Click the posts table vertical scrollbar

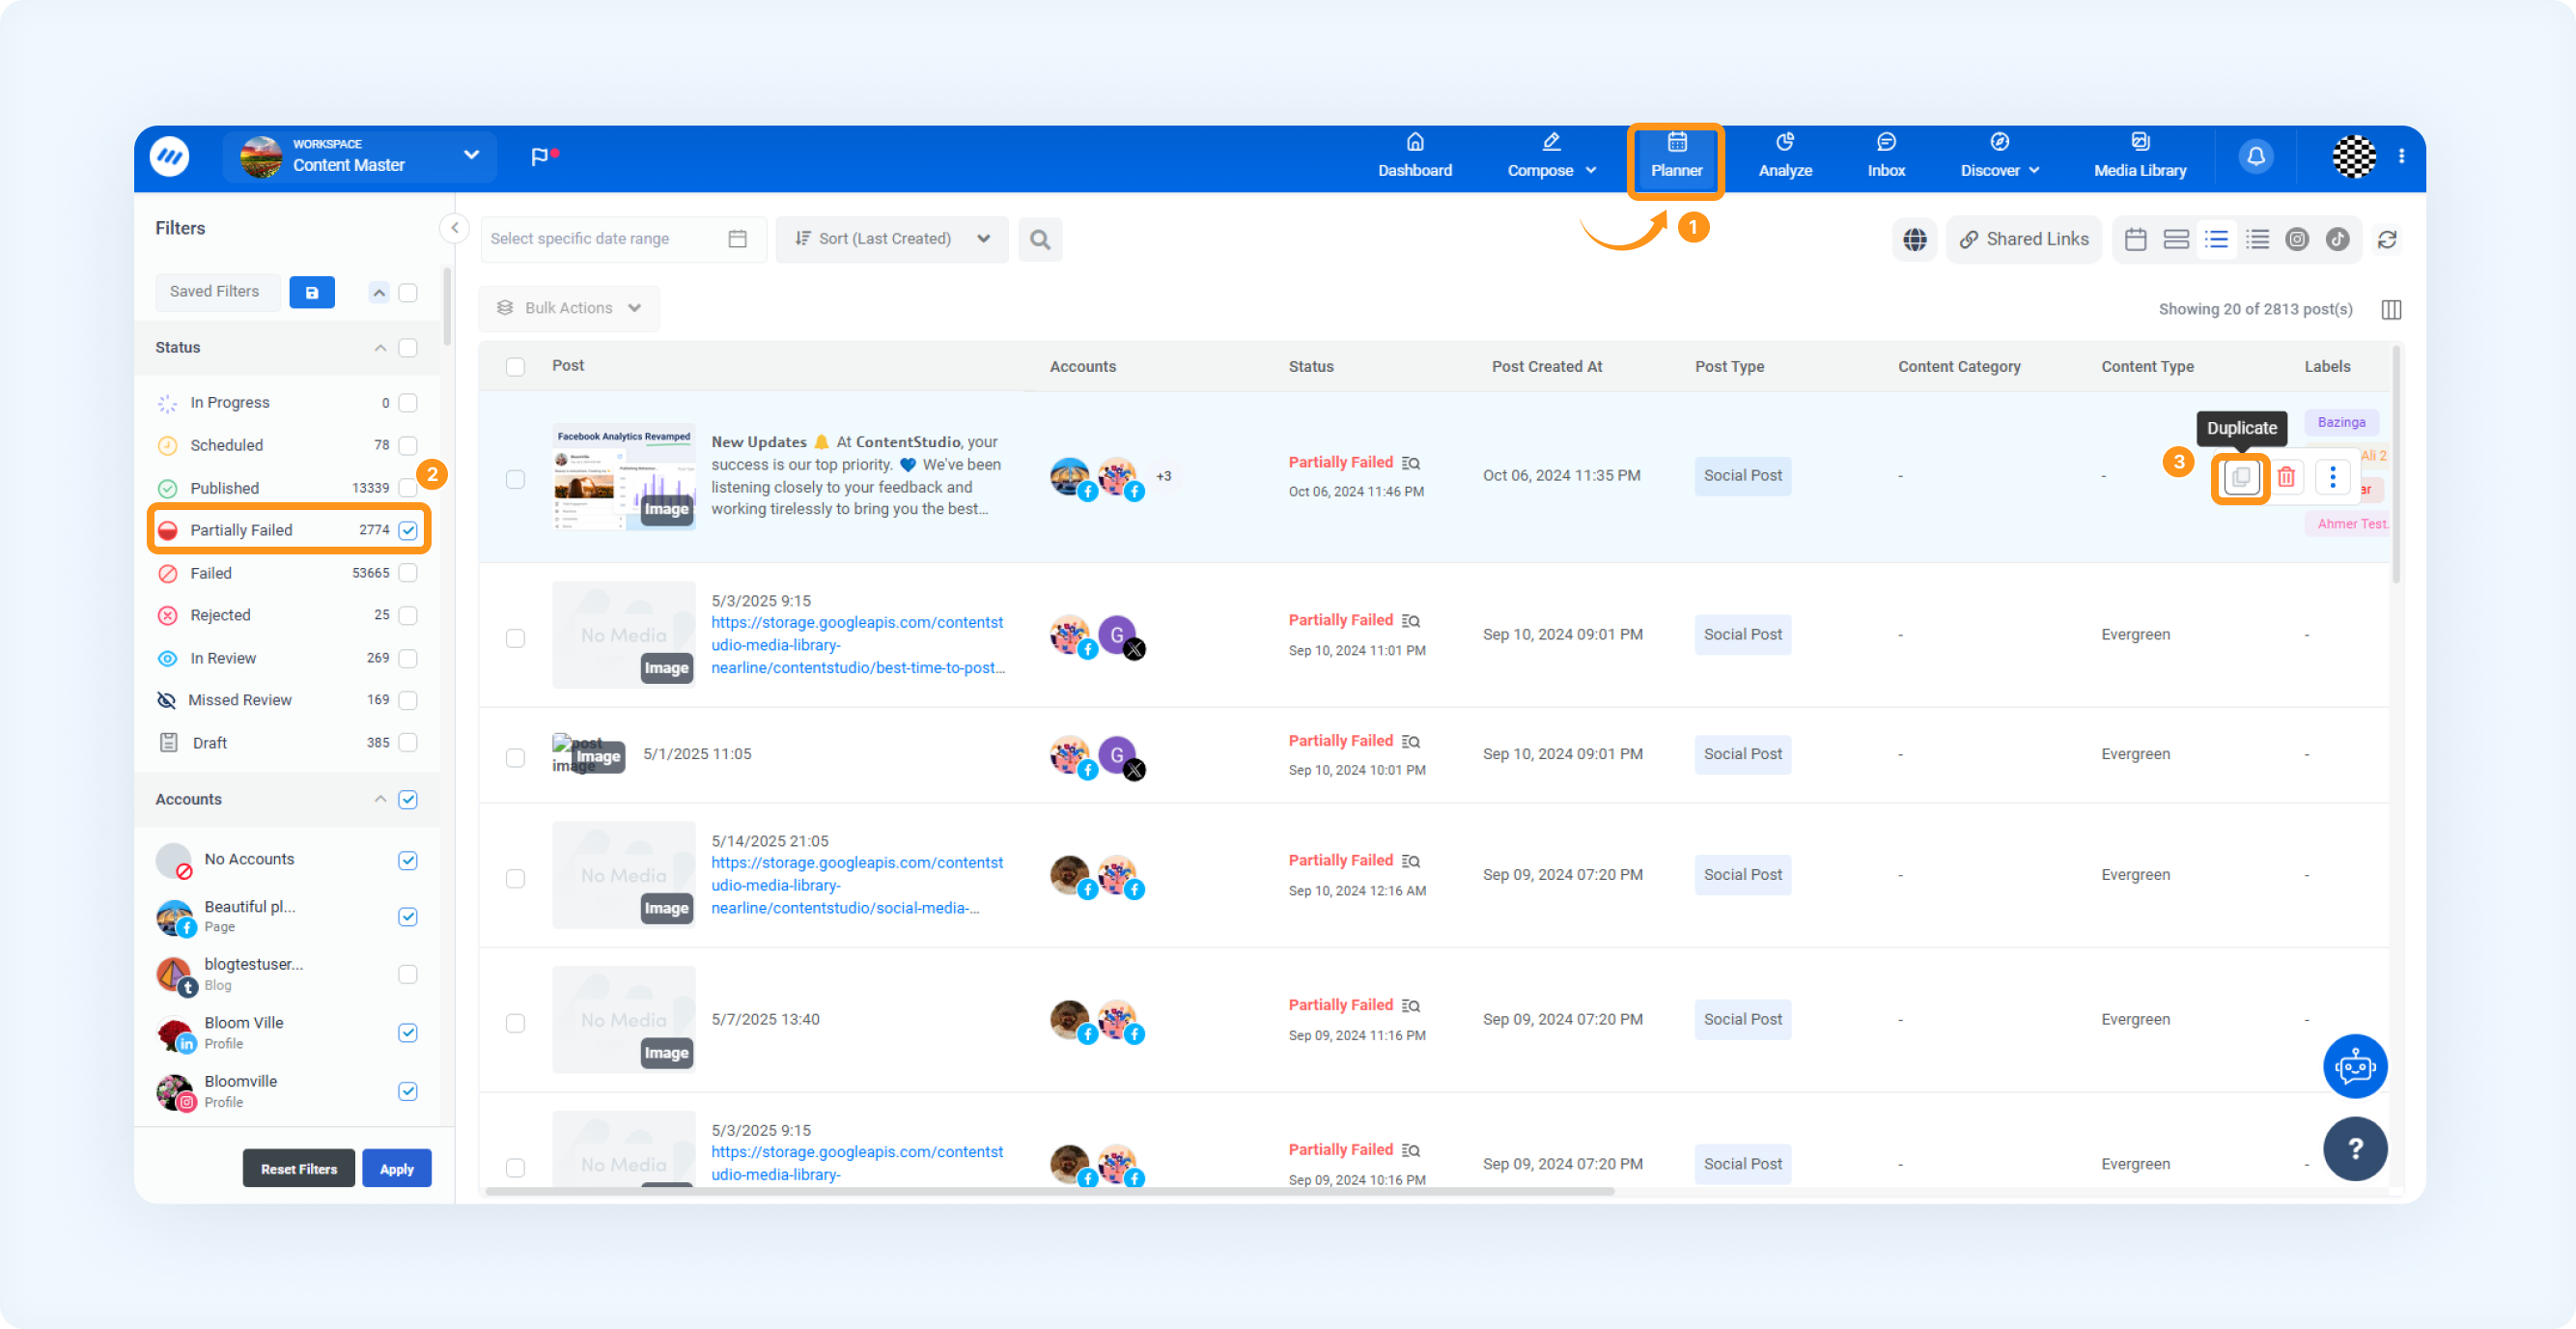click(x=2396, y=465)
